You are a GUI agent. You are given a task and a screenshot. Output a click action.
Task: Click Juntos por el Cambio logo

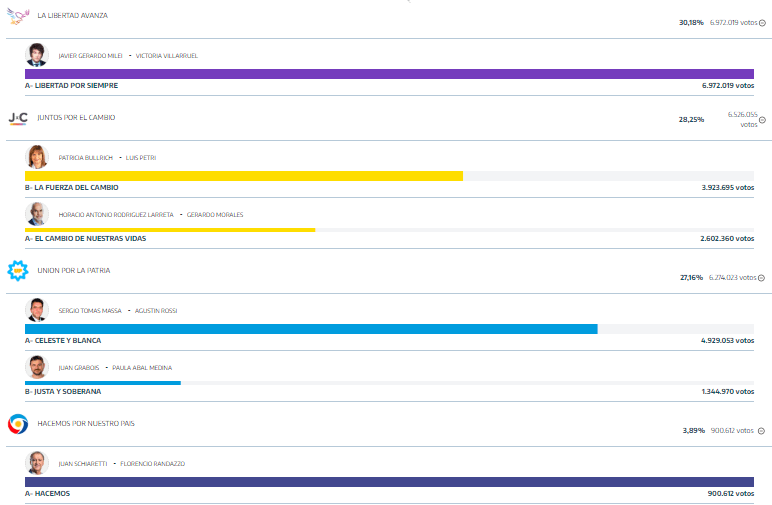point(18,118)
